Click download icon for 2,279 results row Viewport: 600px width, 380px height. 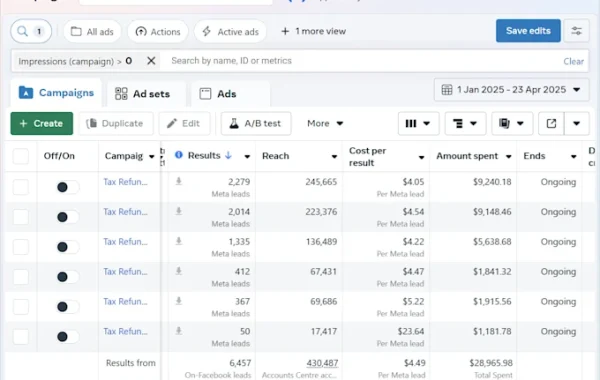pos(179,181)
